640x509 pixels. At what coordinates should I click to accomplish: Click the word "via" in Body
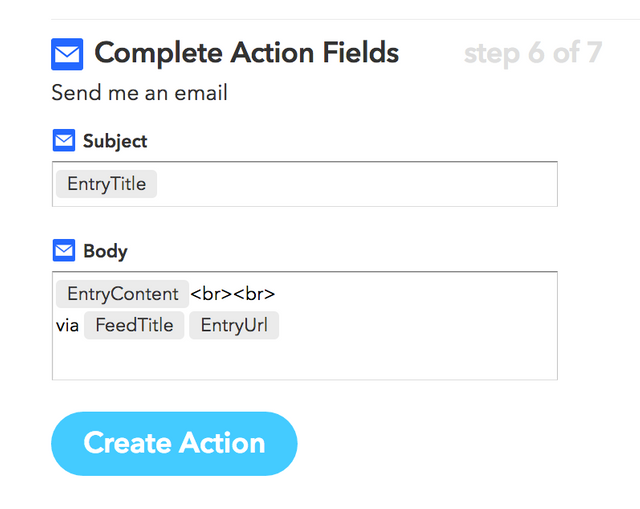tap(68, 325)
